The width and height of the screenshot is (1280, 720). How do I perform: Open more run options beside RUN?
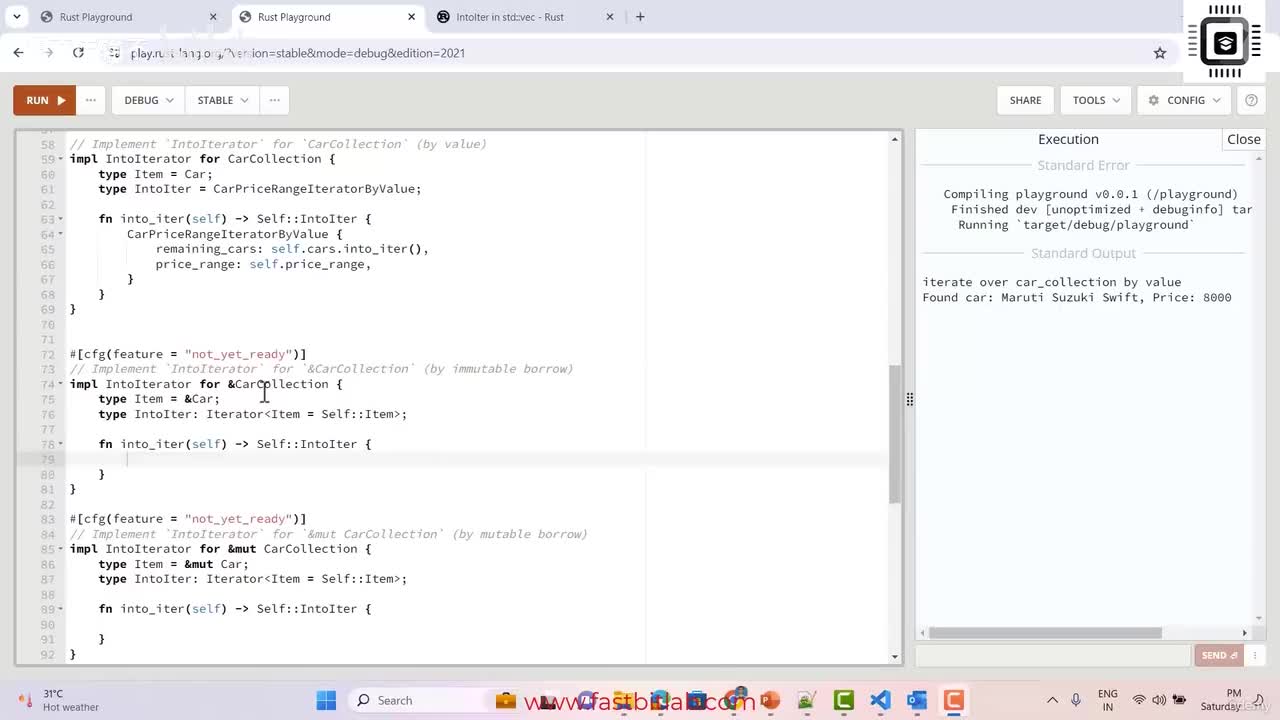(x=91, y=100)
